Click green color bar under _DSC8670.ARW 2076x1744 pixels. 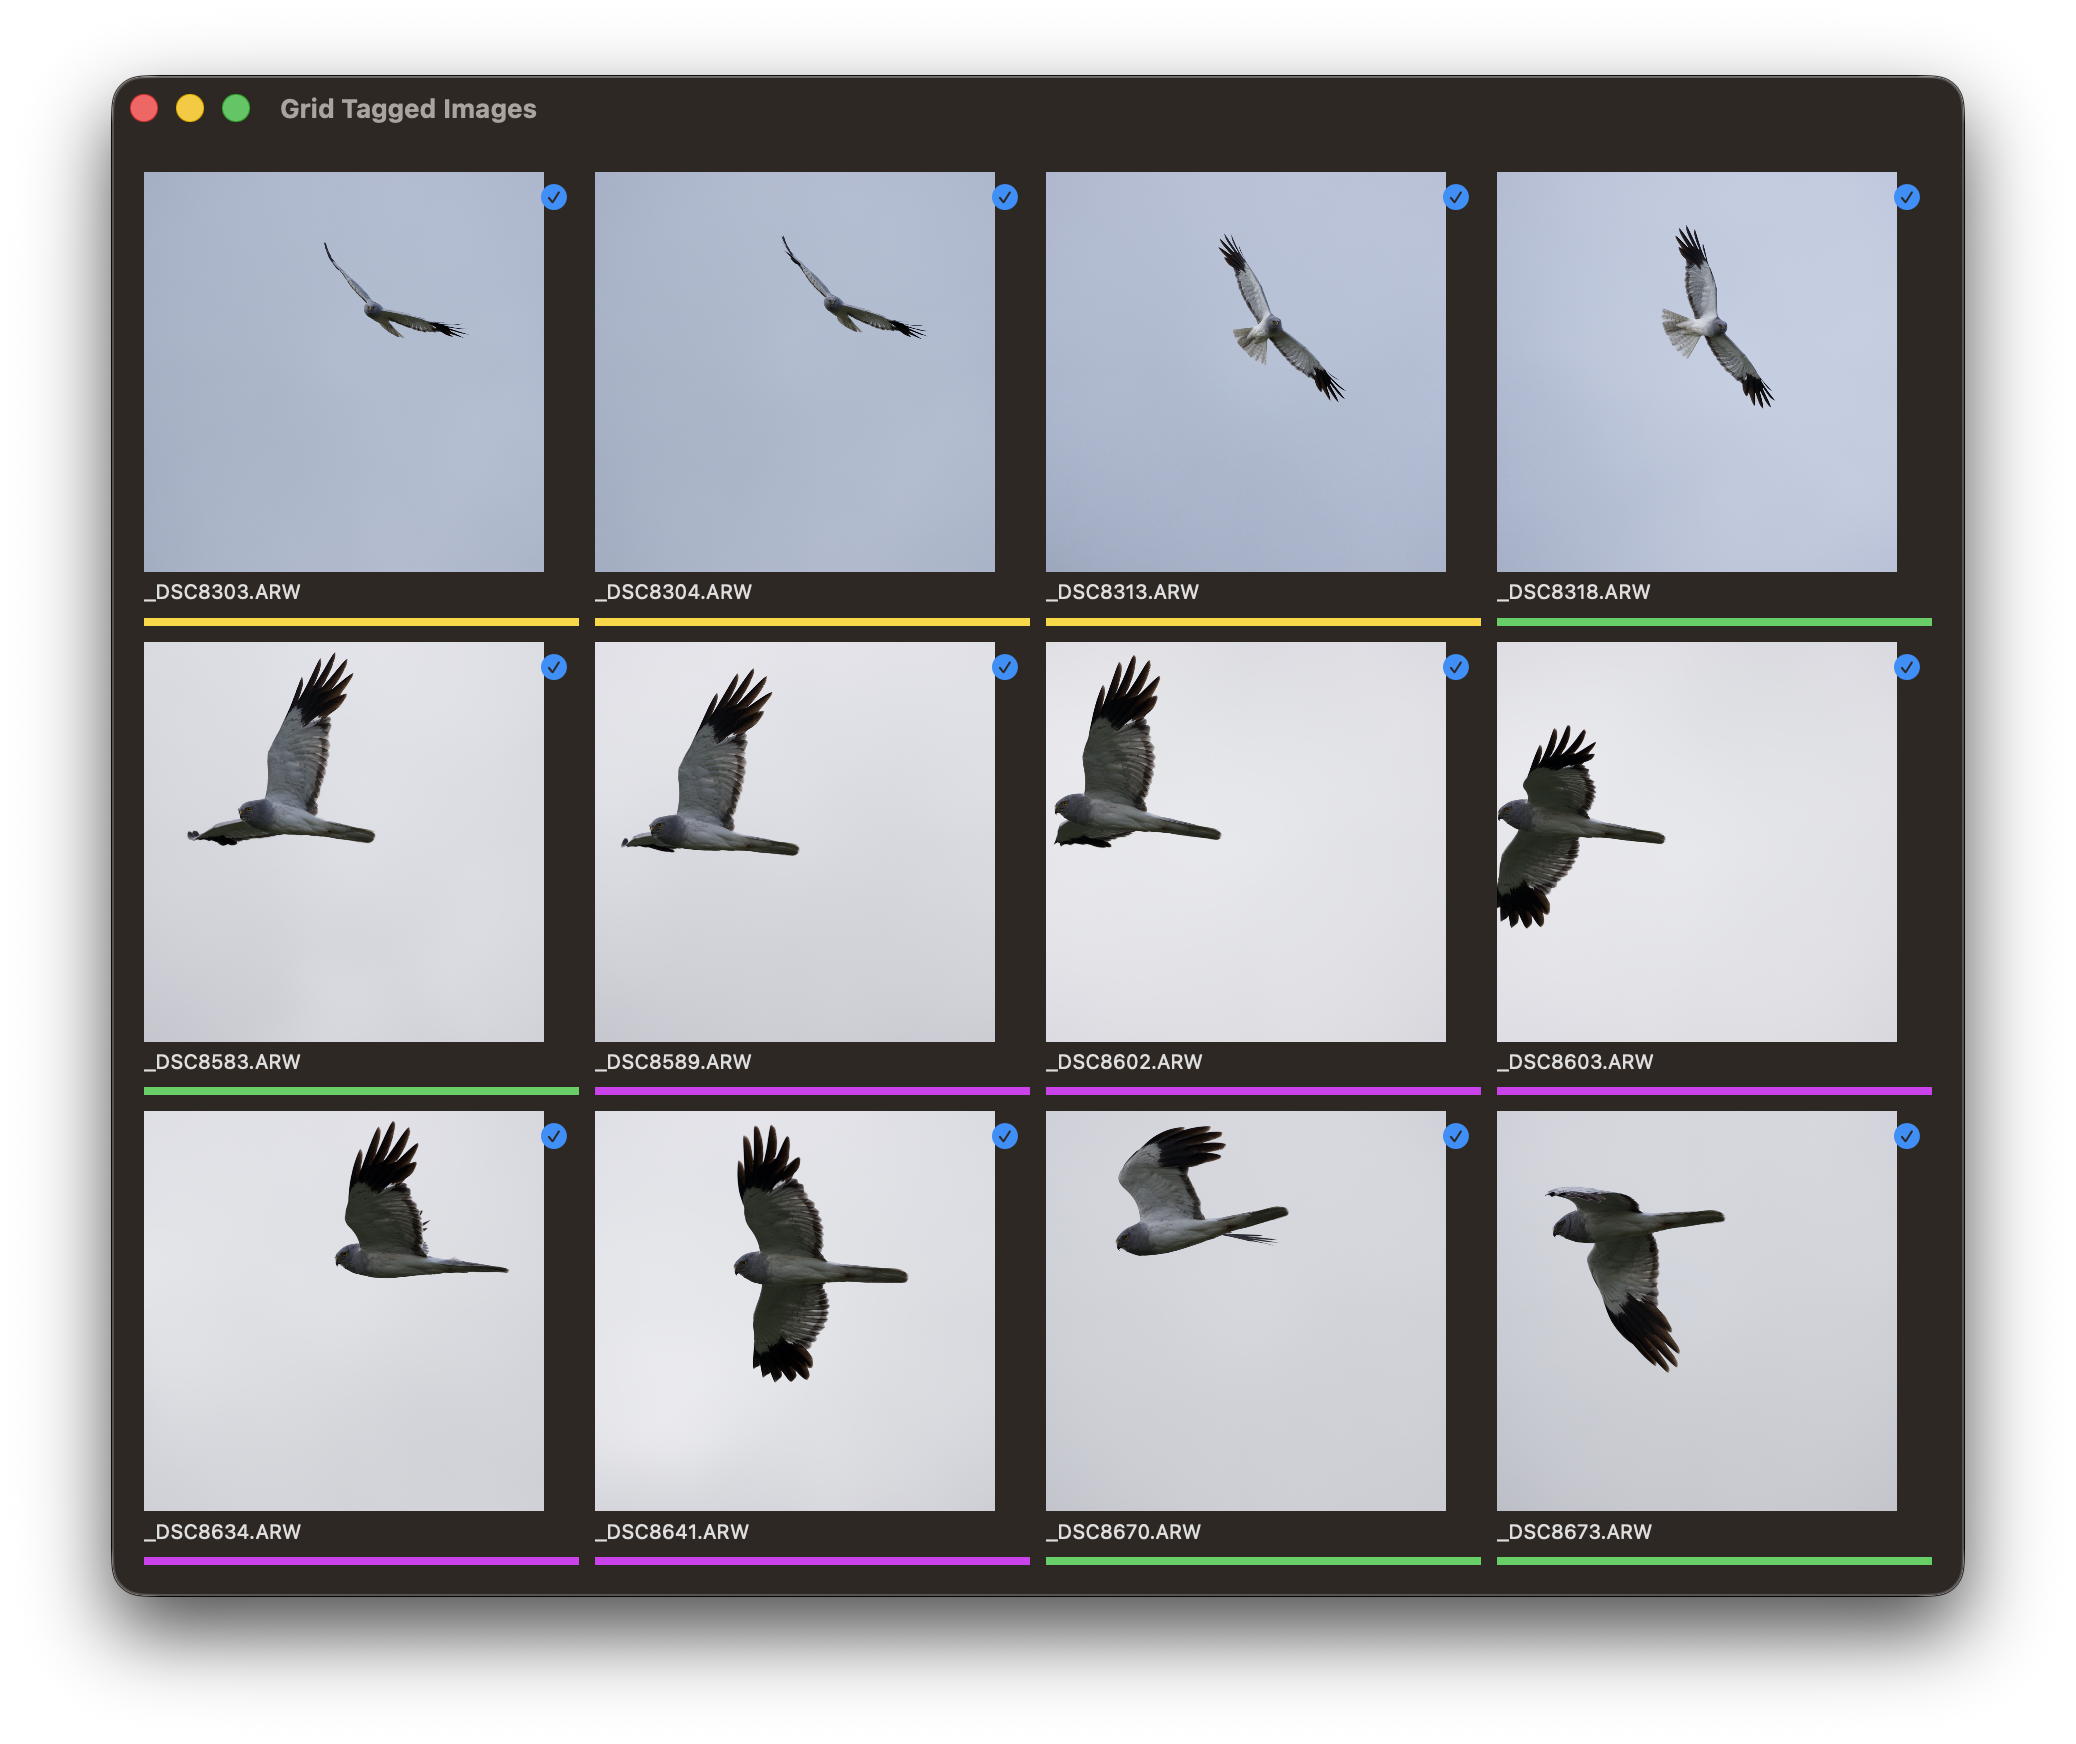coord(1262,1560)
